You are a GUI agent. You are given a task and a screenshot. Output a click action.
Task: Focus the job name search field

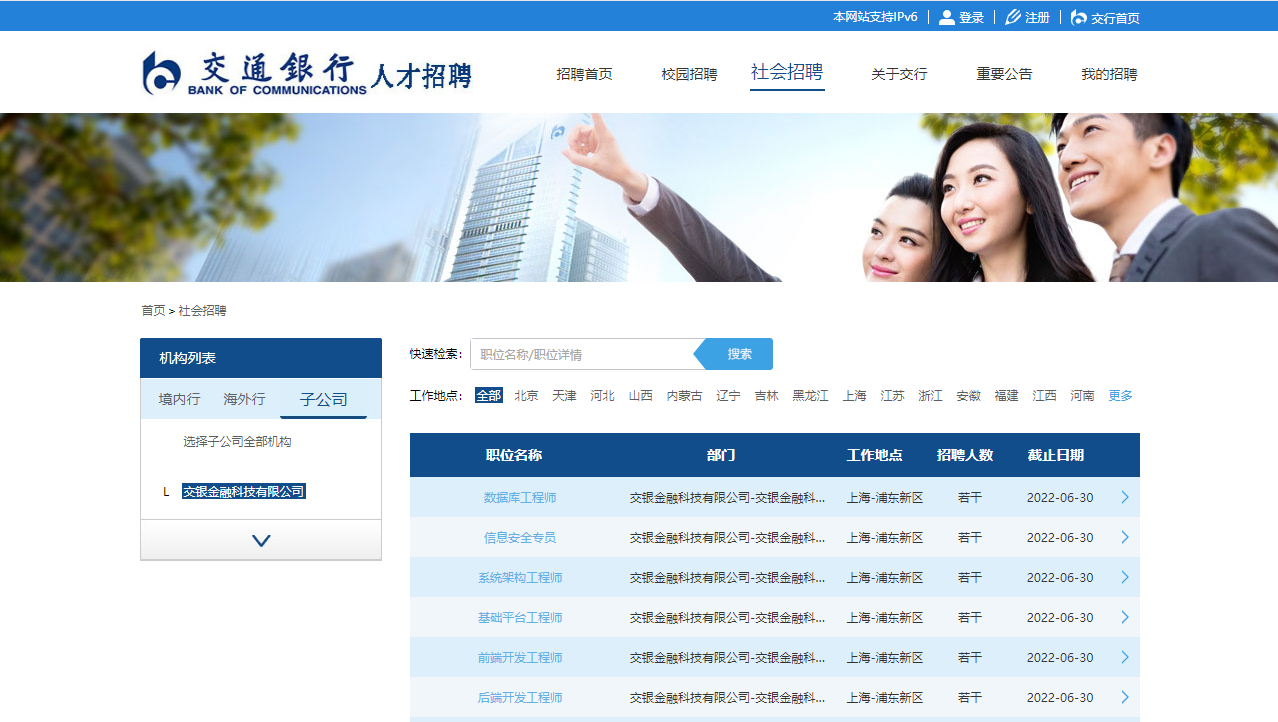[585, 354]
